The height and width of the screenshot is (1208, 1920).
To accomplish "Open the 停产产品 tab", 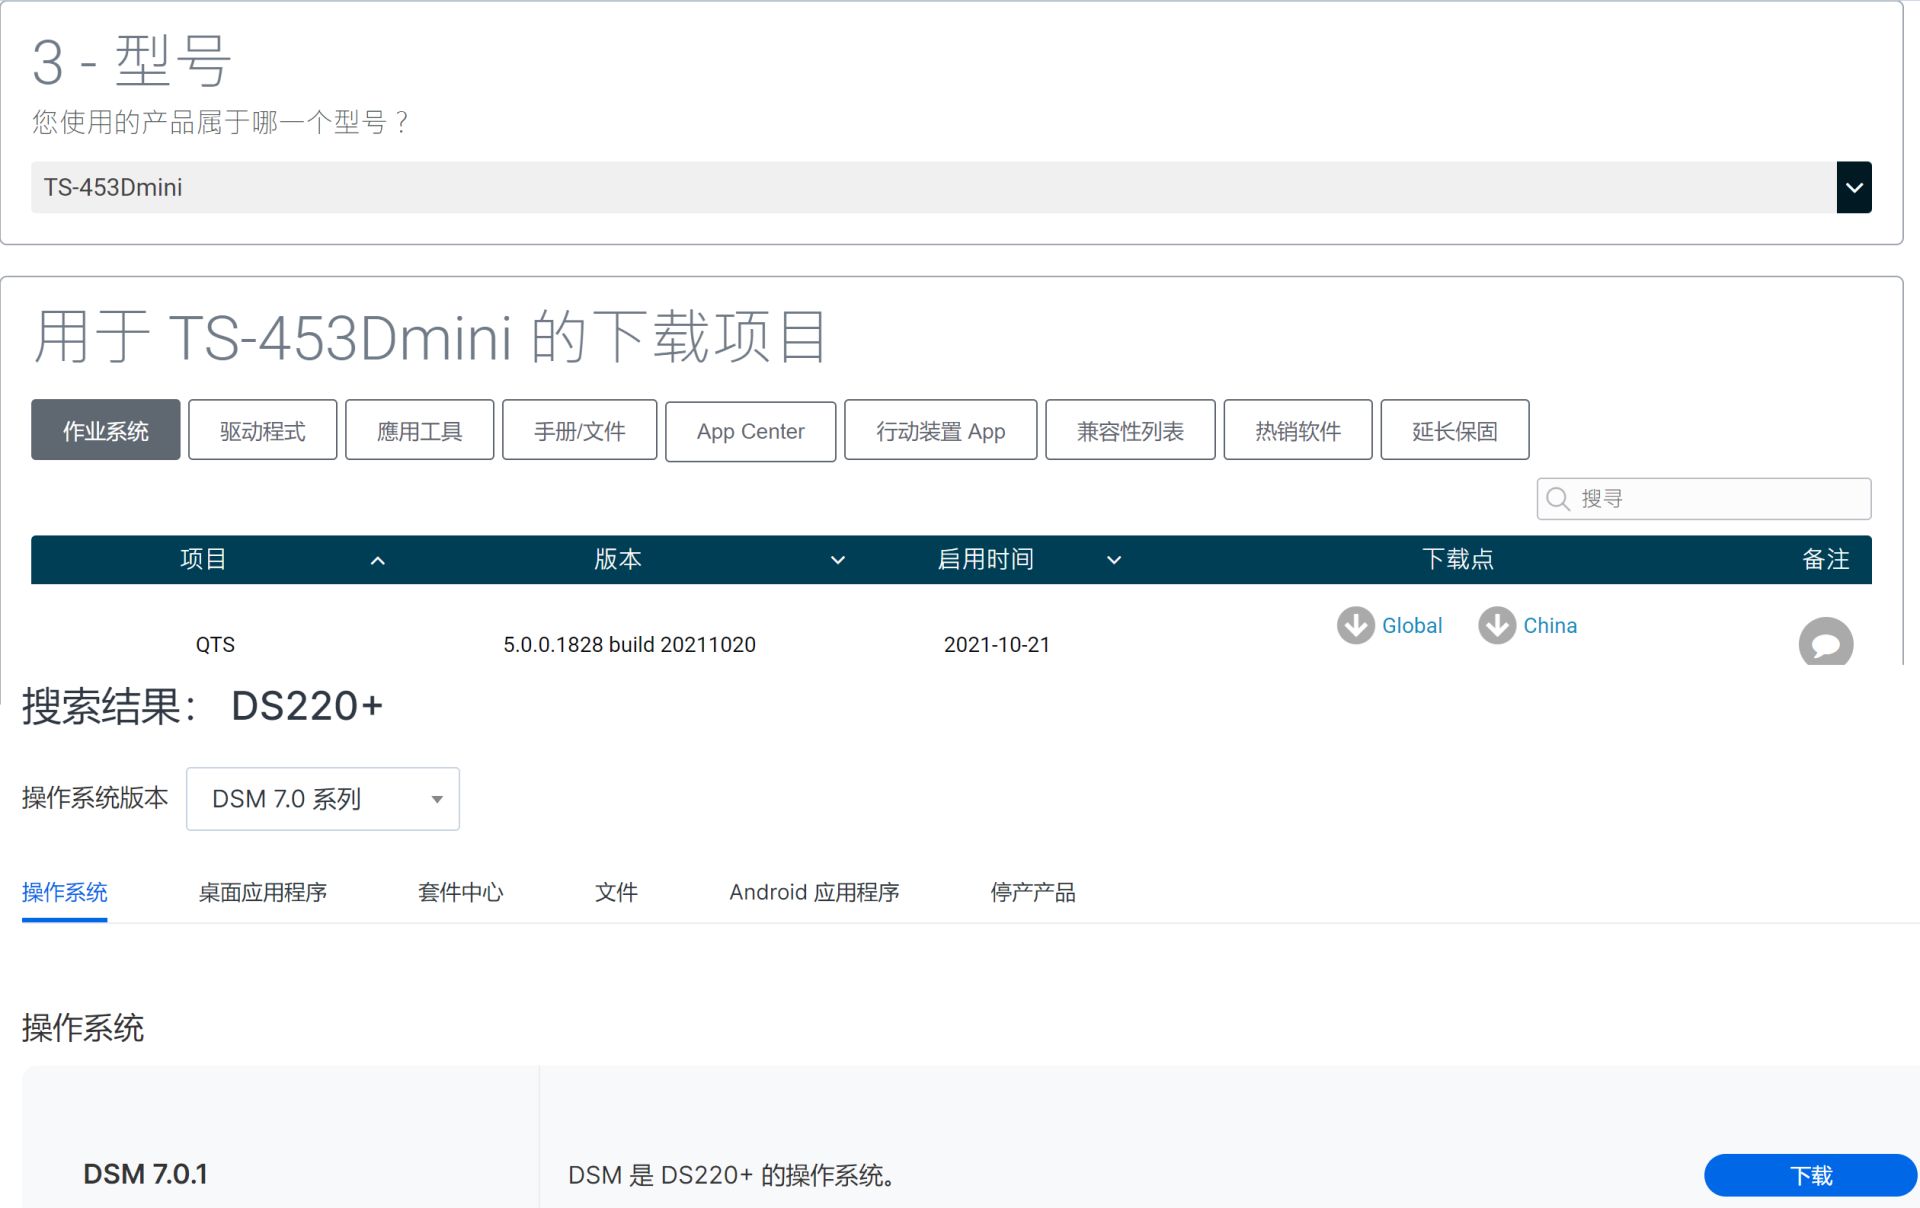I will [1033, 892].
